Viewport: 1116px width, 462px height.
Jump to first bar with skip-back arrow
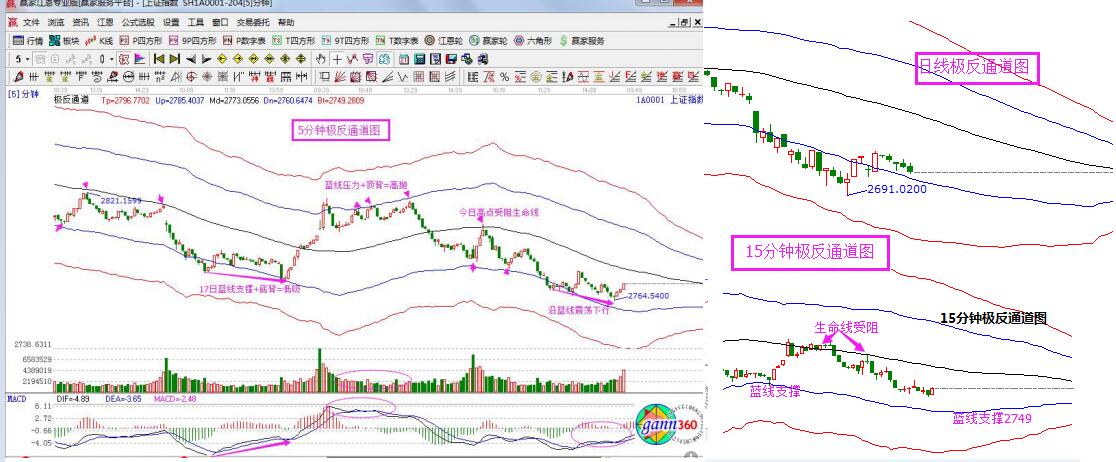pos(158,59)
